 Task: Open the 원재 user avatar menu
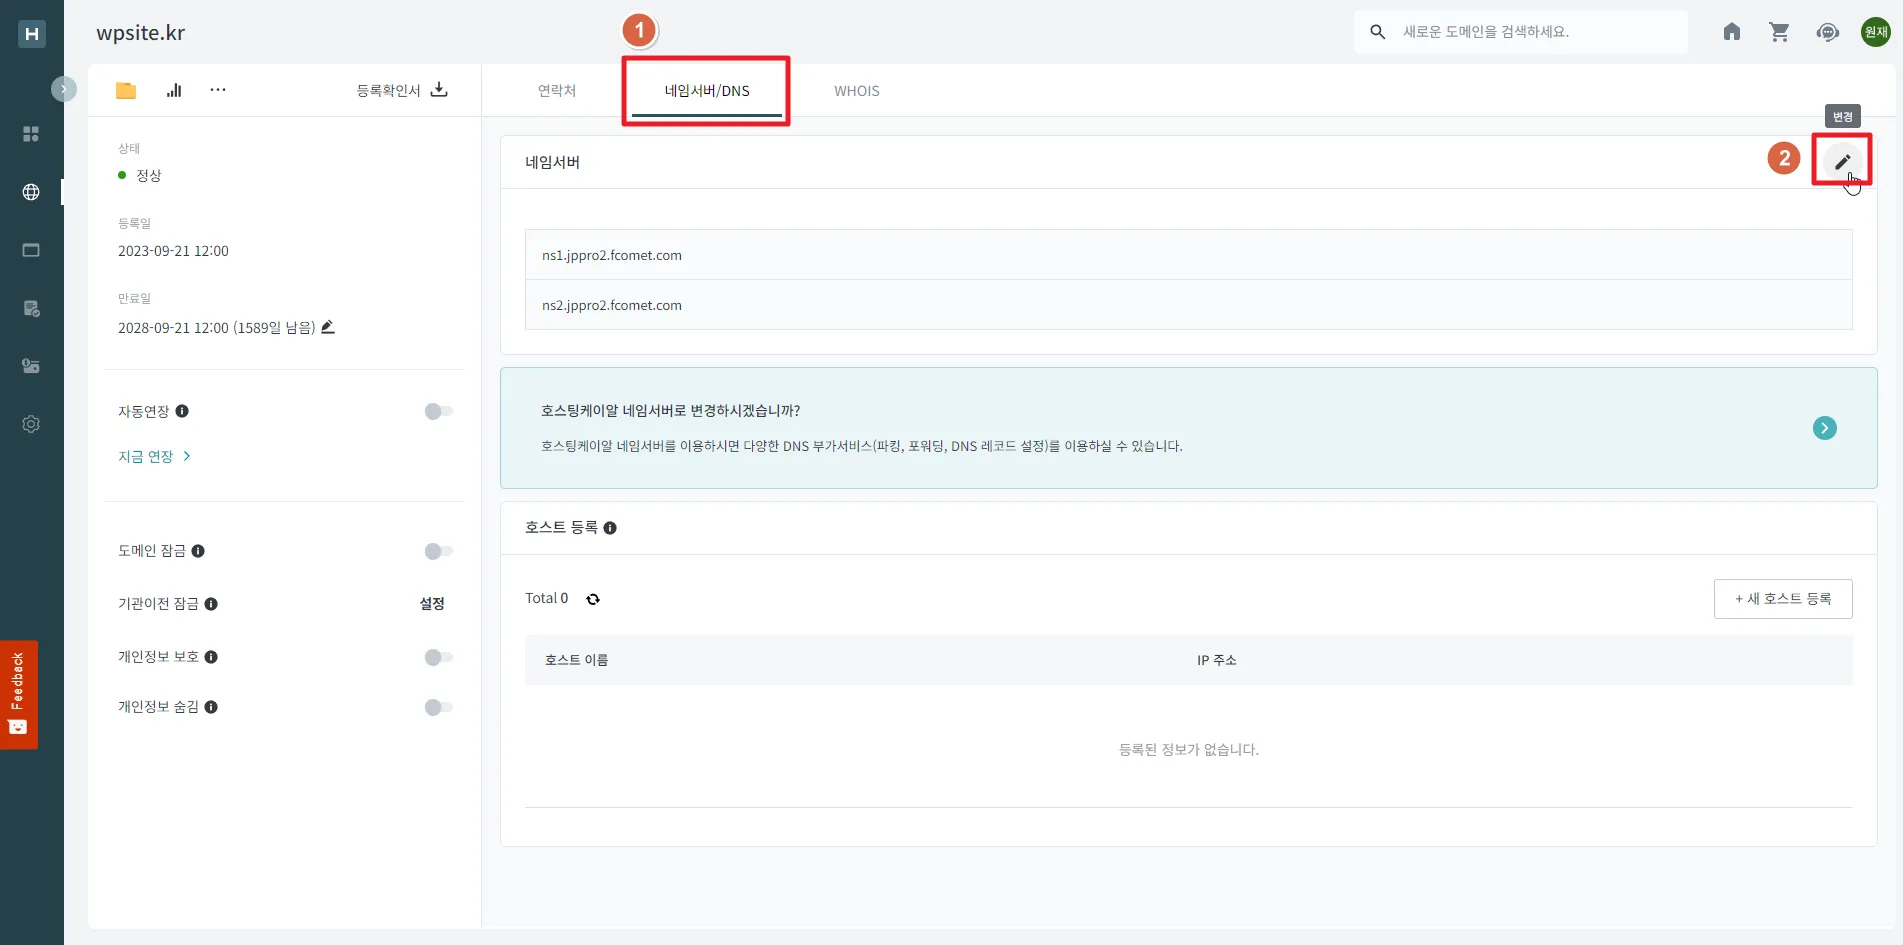pos(1876,32)
